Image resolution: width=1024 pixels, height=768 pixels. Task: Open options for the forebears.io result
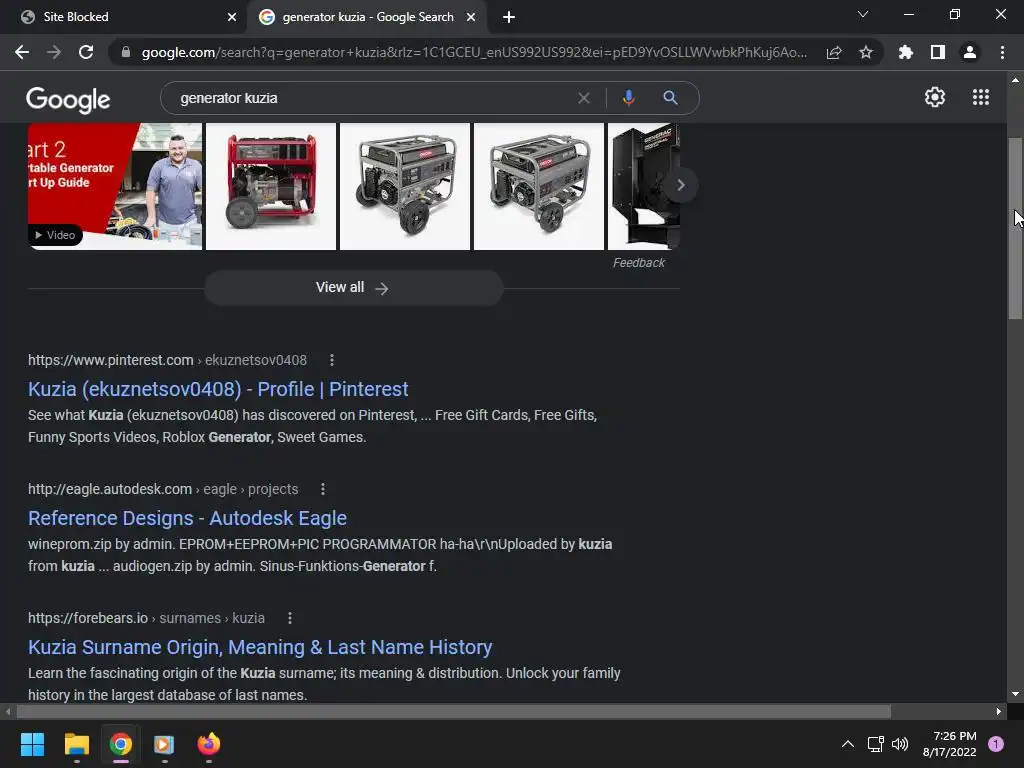290,618
